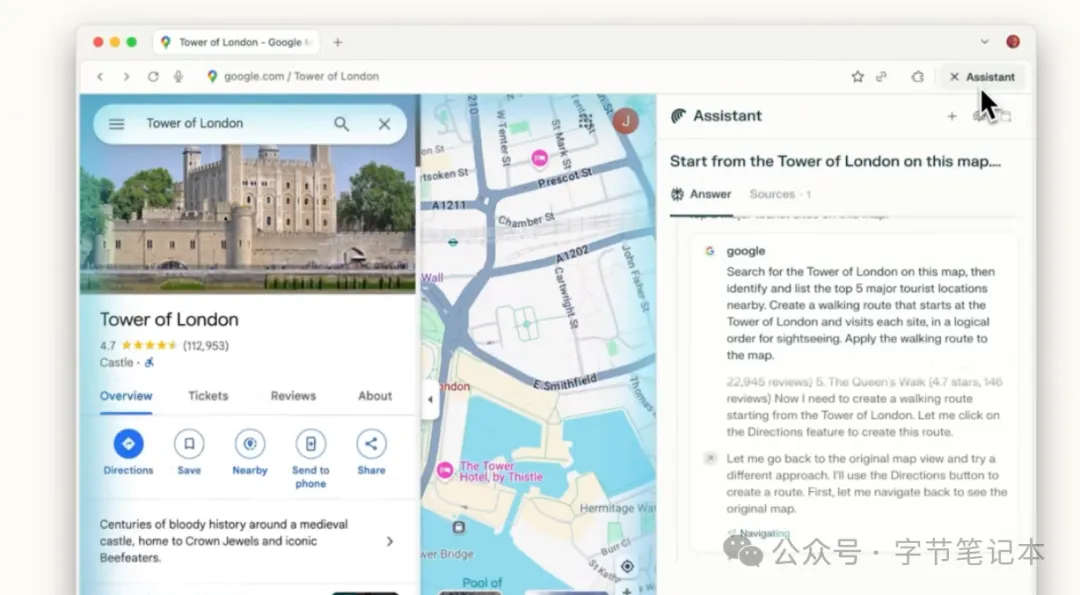This screenshot has height=595, width=1080.
Task: Click the transit marker near Chamber St
Action: 453,242
